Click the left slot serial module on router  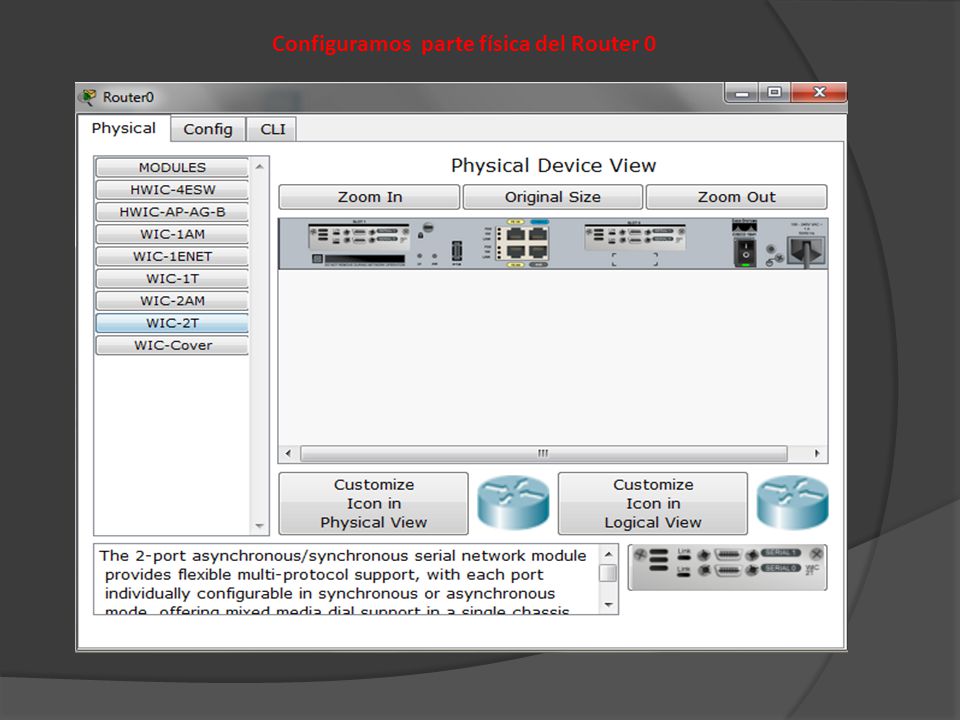tap(359, 236)
